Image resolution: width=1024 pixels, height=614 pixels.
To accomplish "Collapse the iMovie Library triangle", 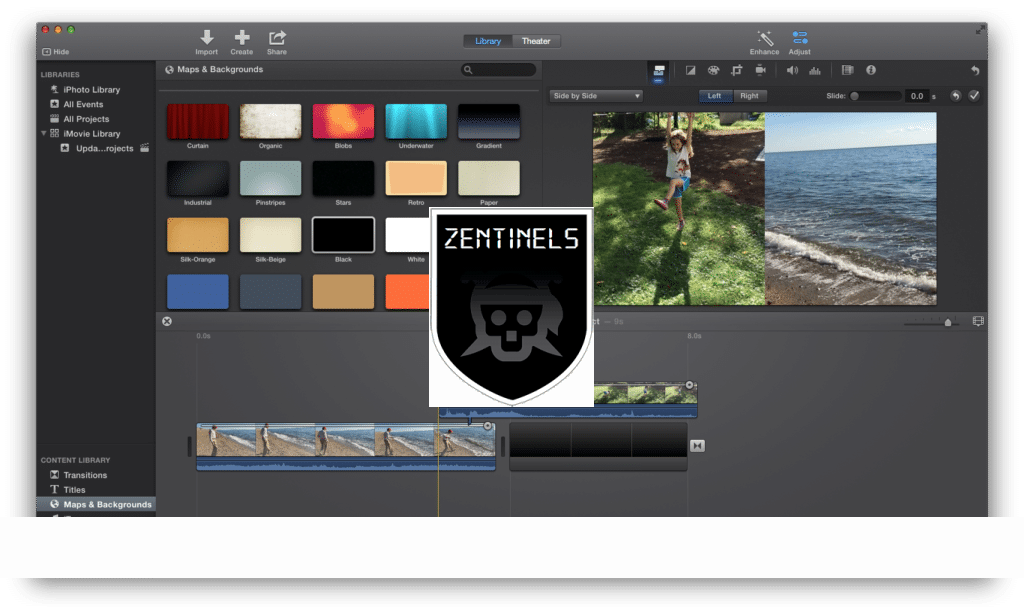I will [x=44, y=133].
